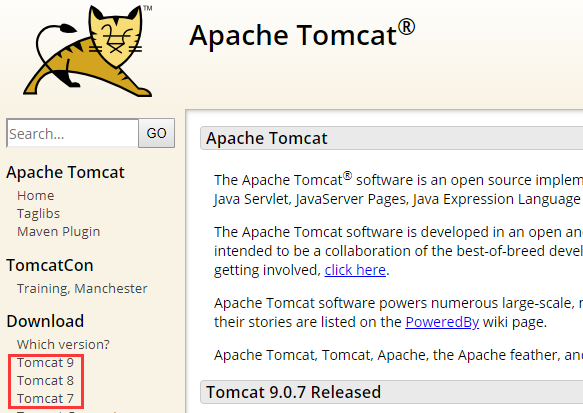Click the registered trademark symbol in title

406,28
